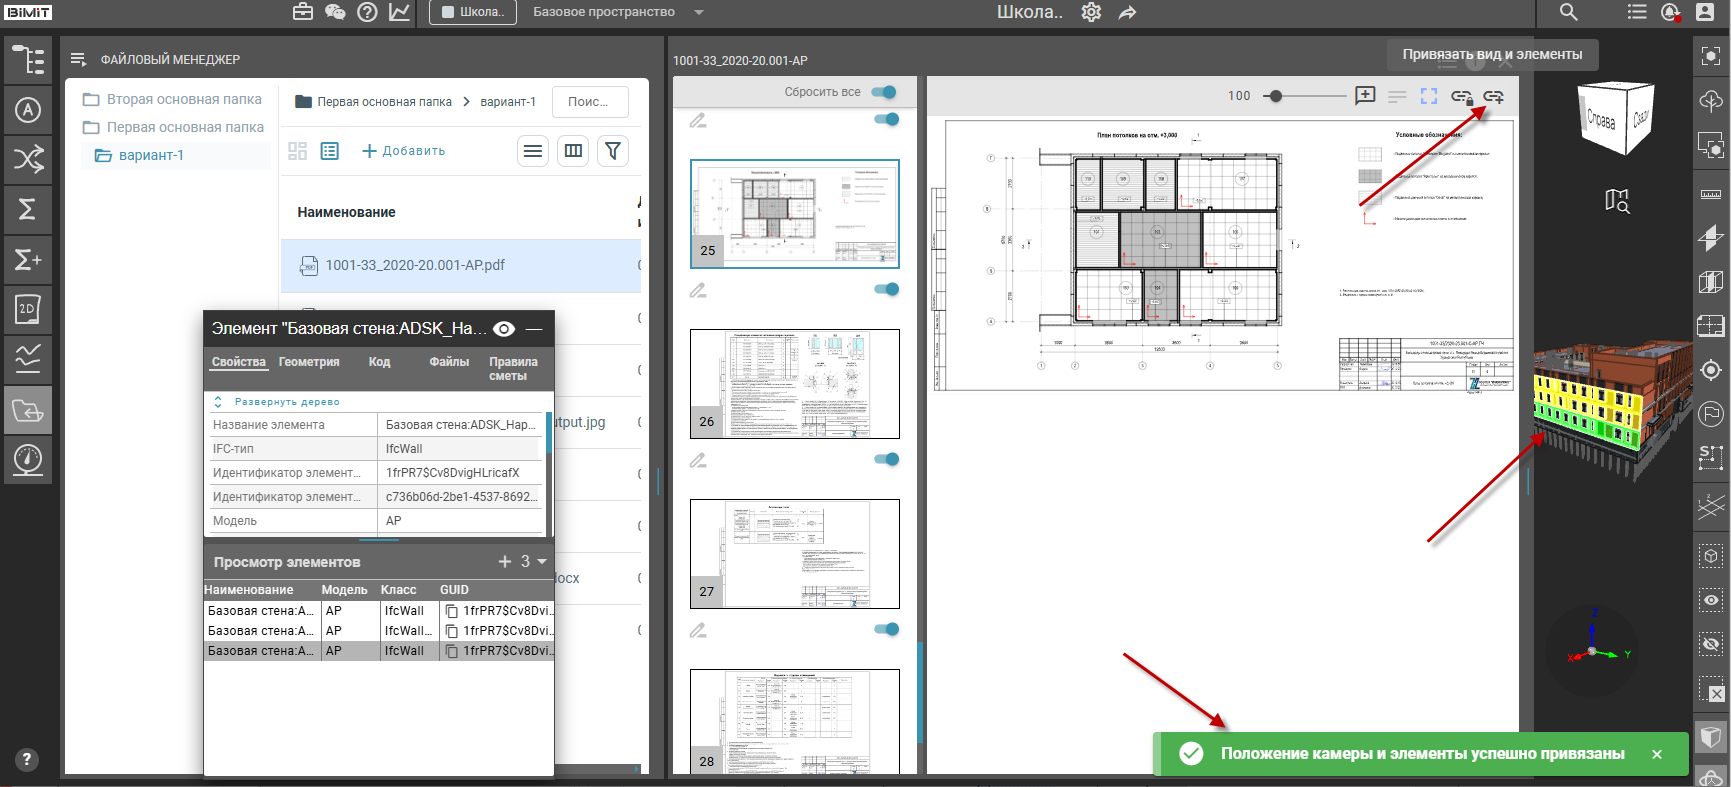1731x787 pixels.
Task: Click the Добавить button
Action: click(404, 151)
